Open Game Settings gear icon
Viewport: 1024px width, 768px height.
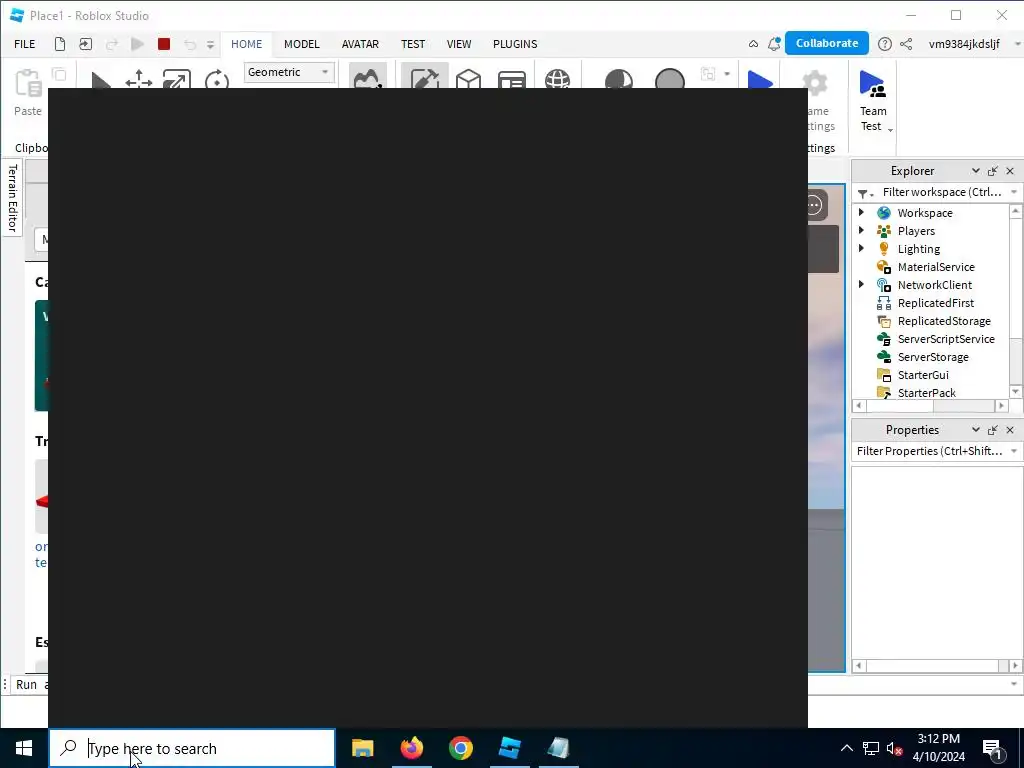pos(815,81)
